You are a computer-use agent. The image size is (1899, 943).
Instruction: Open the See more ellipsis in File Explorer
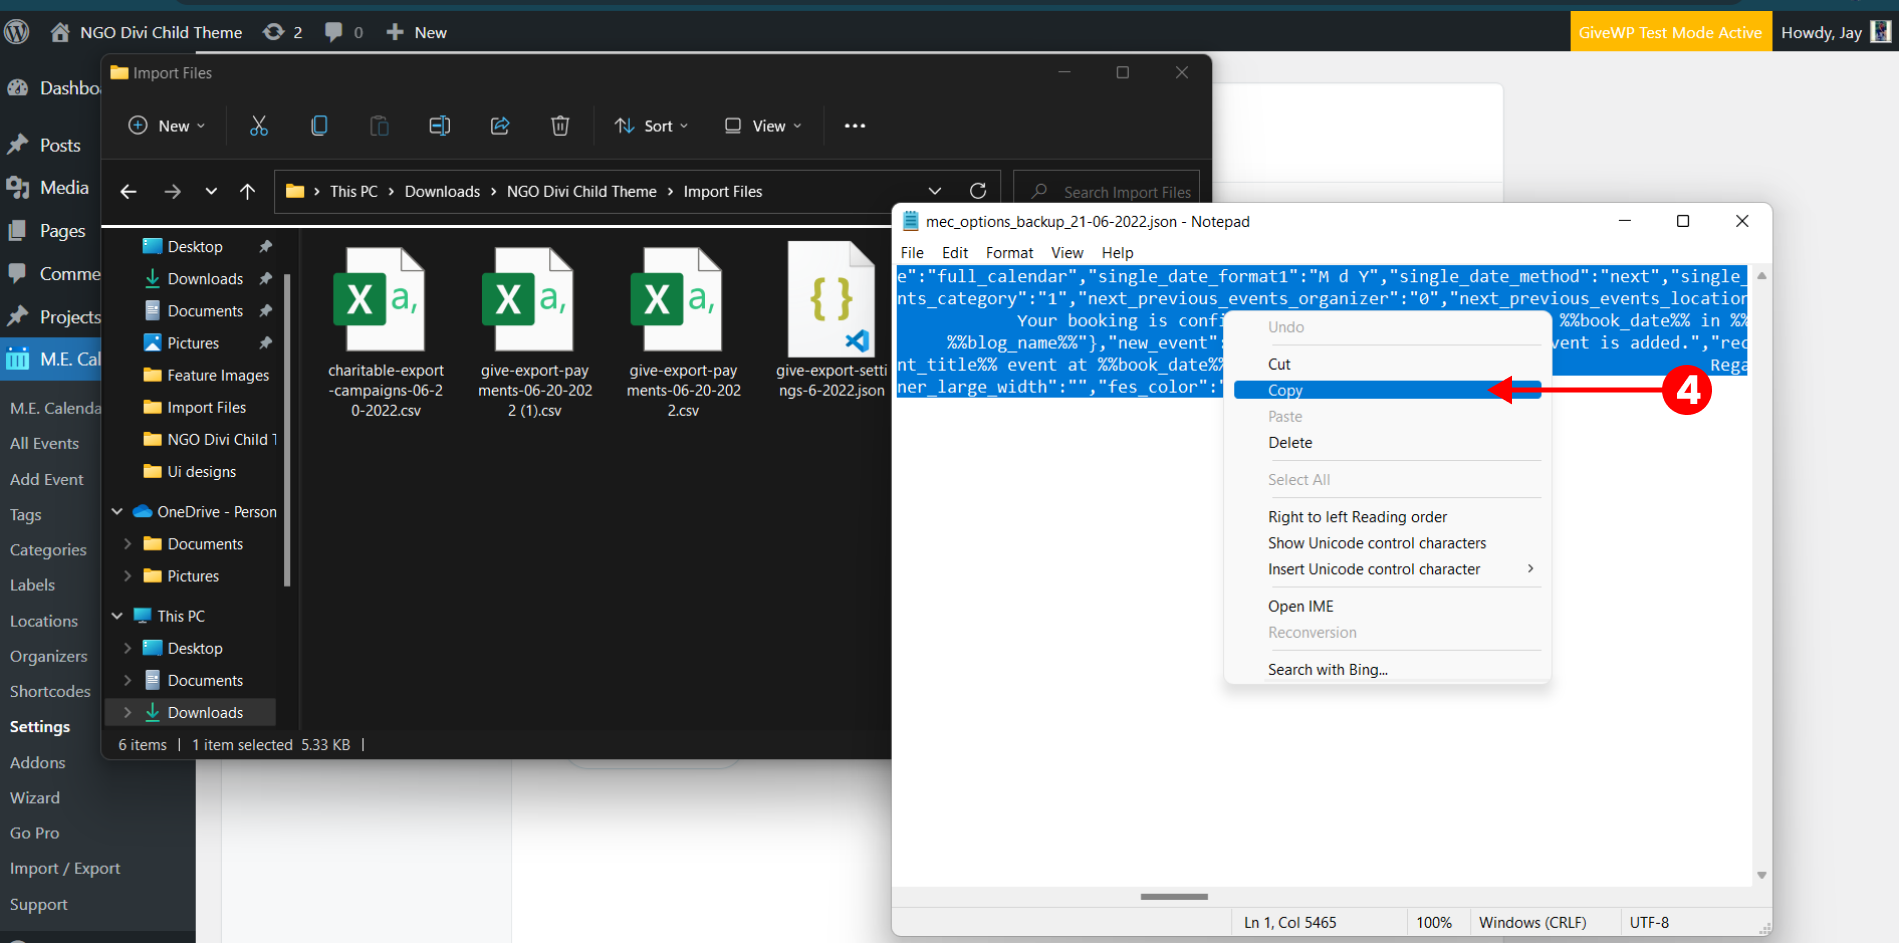point(854,126)
